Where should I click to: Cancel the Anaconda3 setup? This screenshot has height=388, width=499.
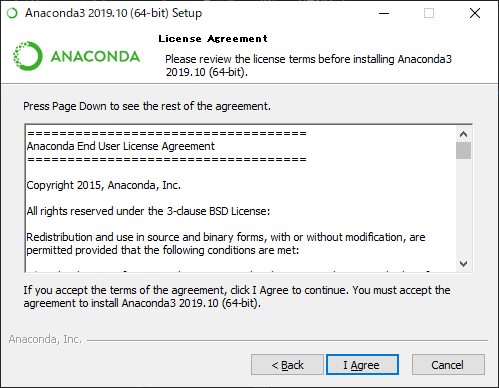448,365
